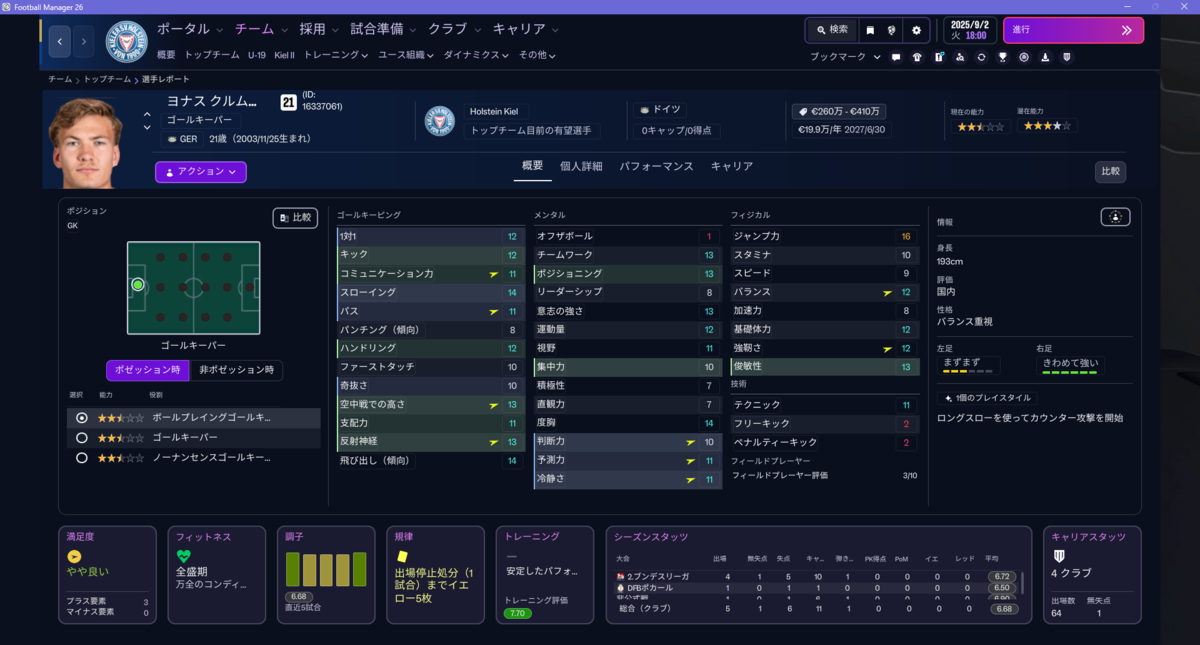Switch to パフォーマンス tab
Viewport: 1200px width, 645px height.
pos(656,166)
